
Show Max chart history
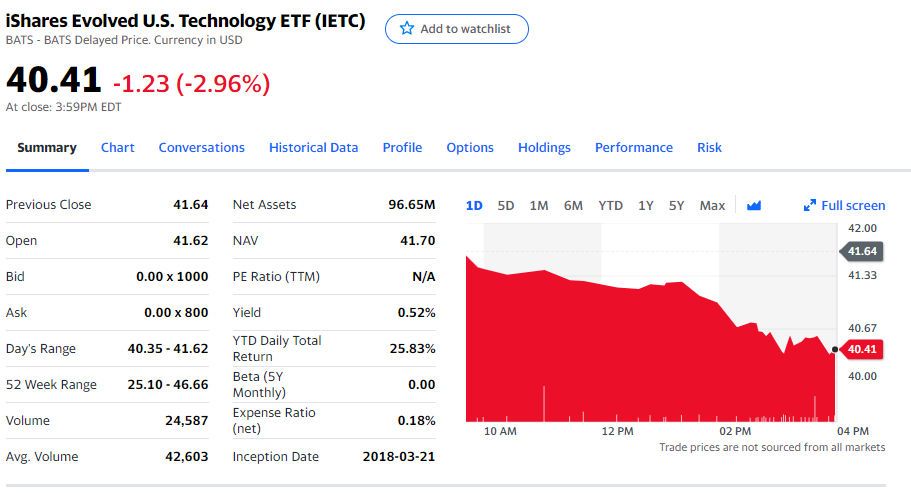[712, 205]
